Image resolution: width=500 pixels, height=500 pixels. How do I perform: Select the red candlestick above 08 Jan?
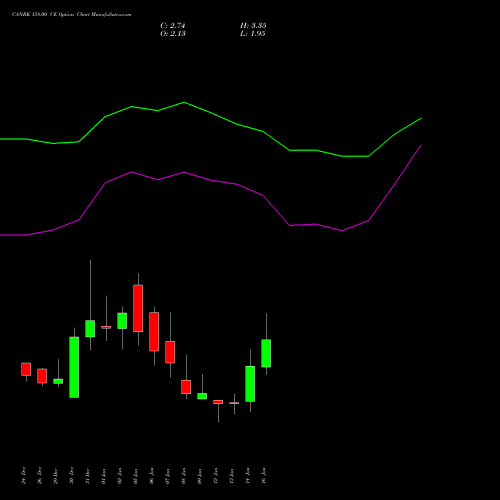coord(186,387)
